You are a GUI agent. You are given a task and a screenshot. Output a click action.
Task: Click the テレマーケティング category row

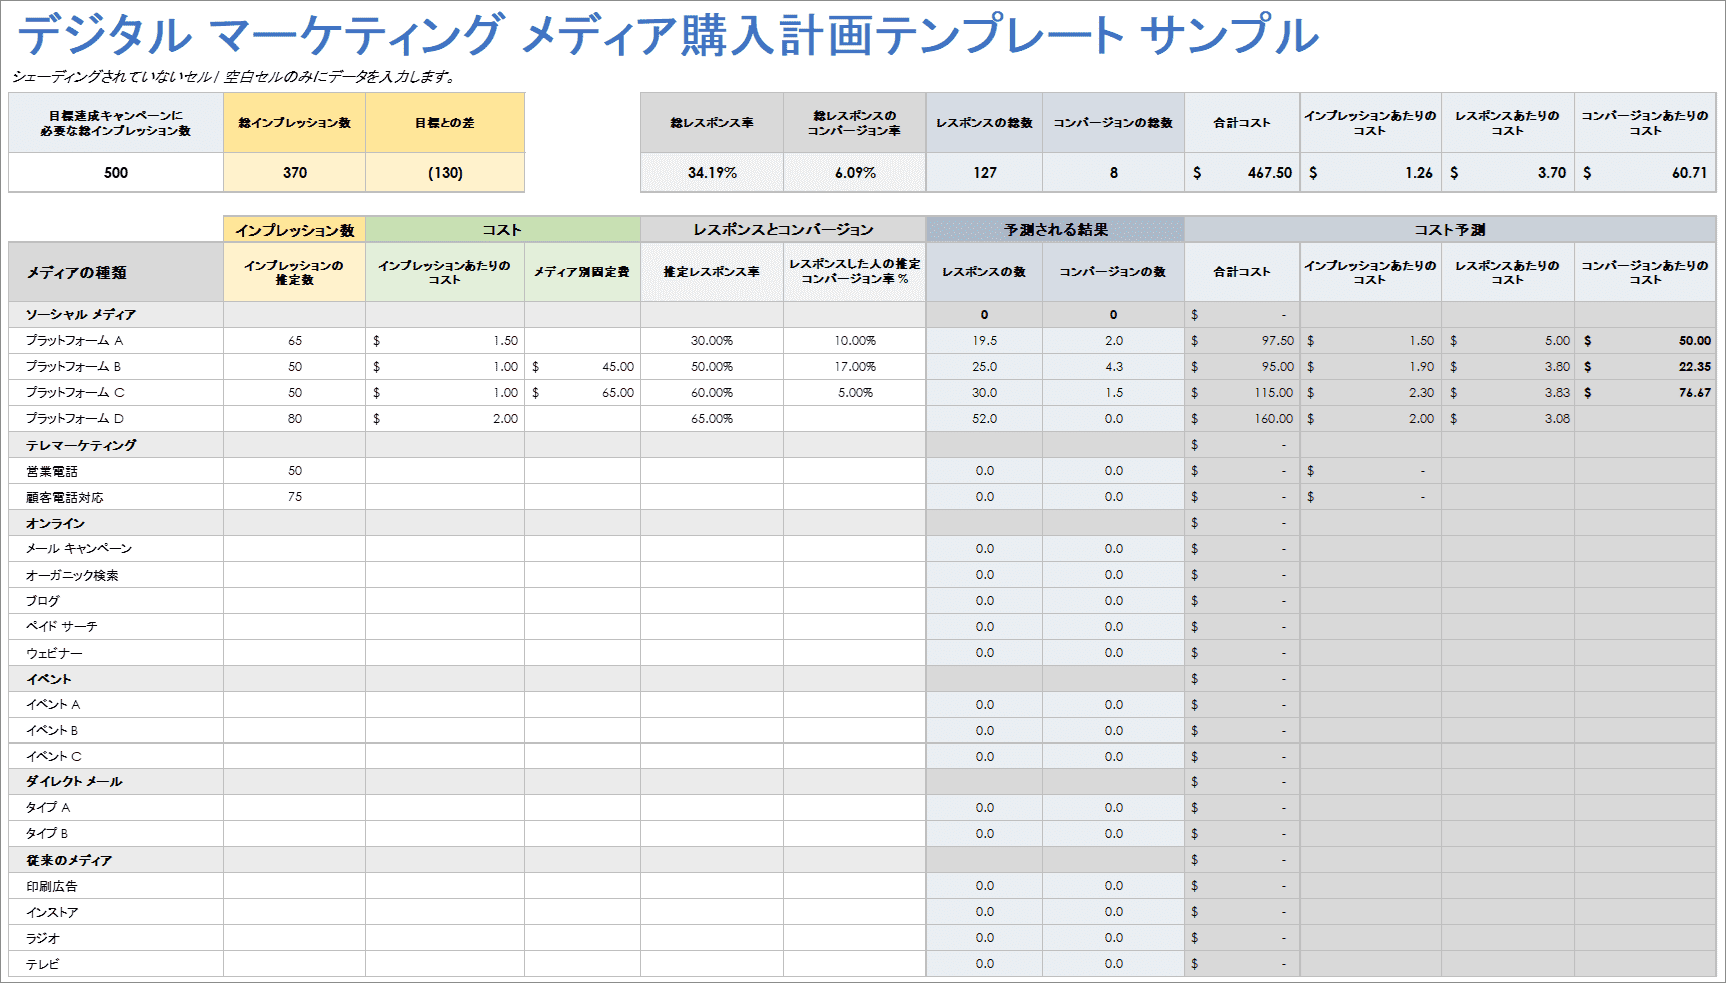pyautogui.click(x=862, y=444)
